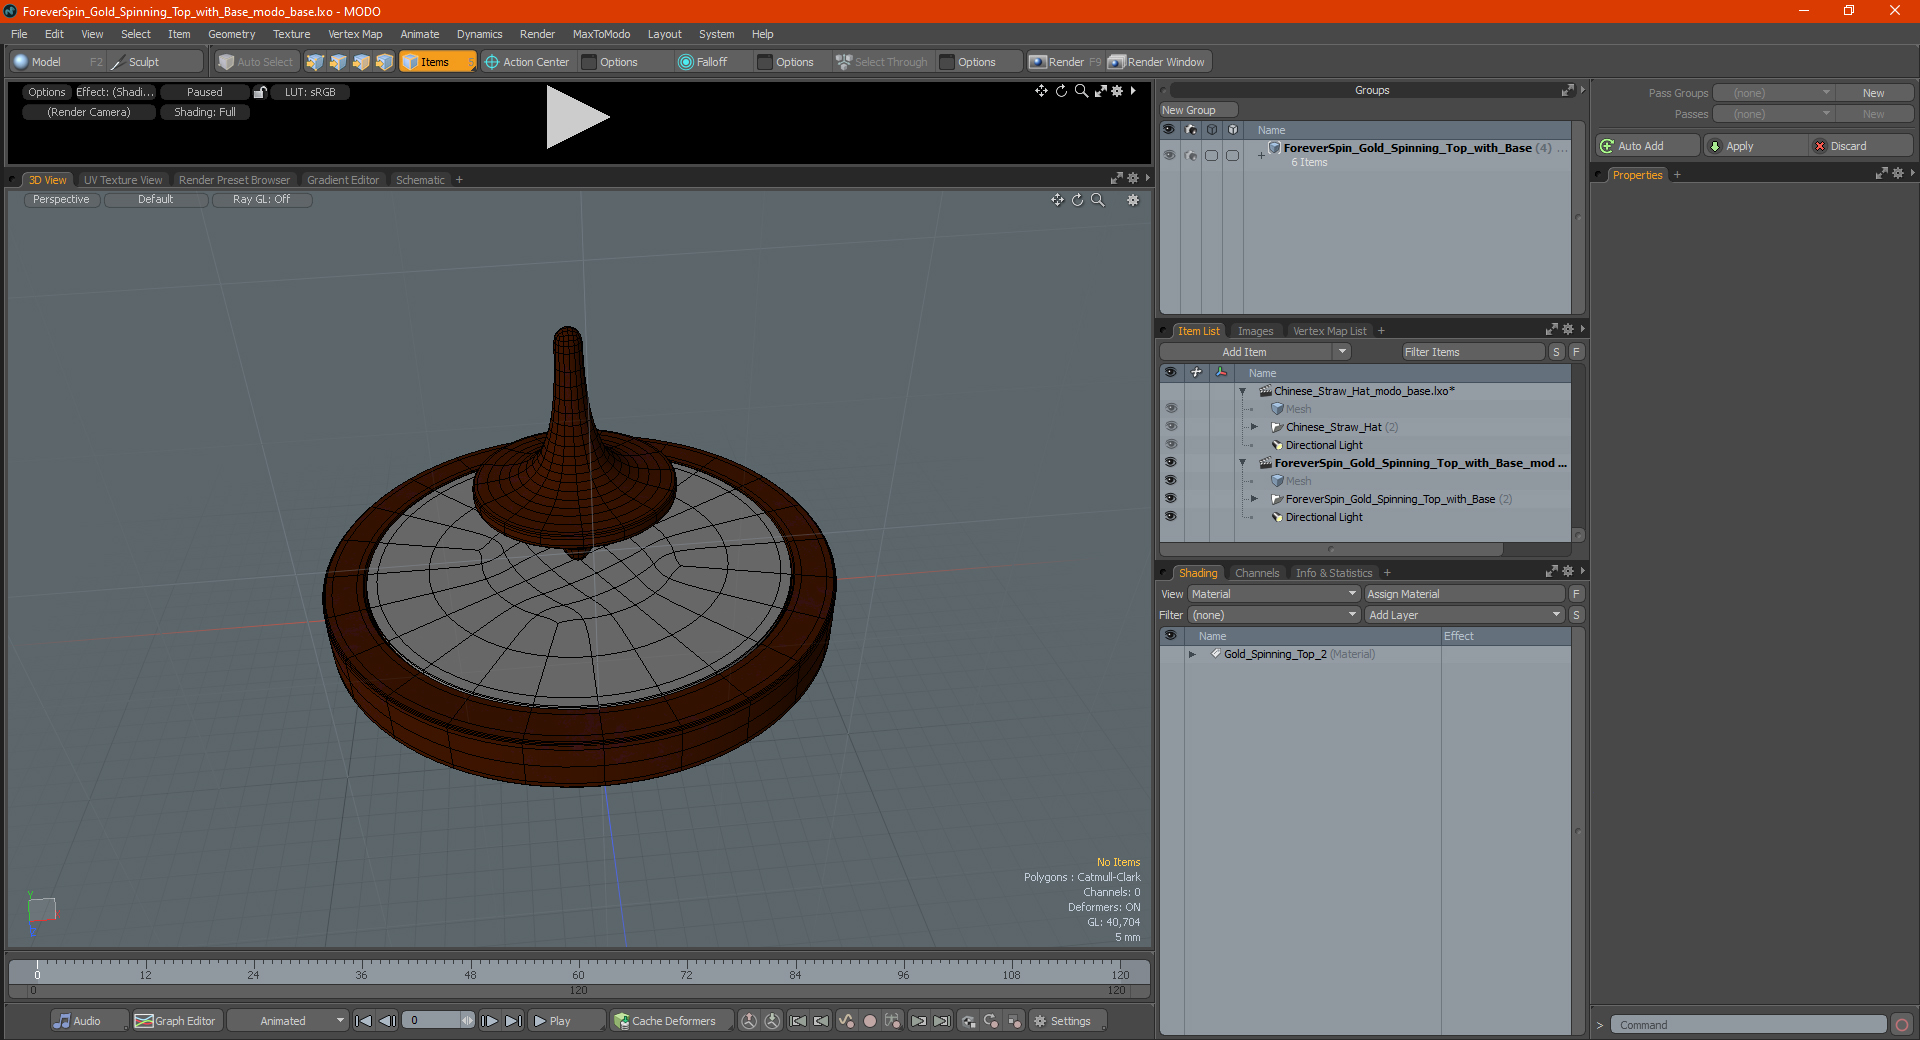Toggle visibility of Chinese_Straw_Hat item
This screenshot has width=1920, height=1040.
pos(1170,427)
